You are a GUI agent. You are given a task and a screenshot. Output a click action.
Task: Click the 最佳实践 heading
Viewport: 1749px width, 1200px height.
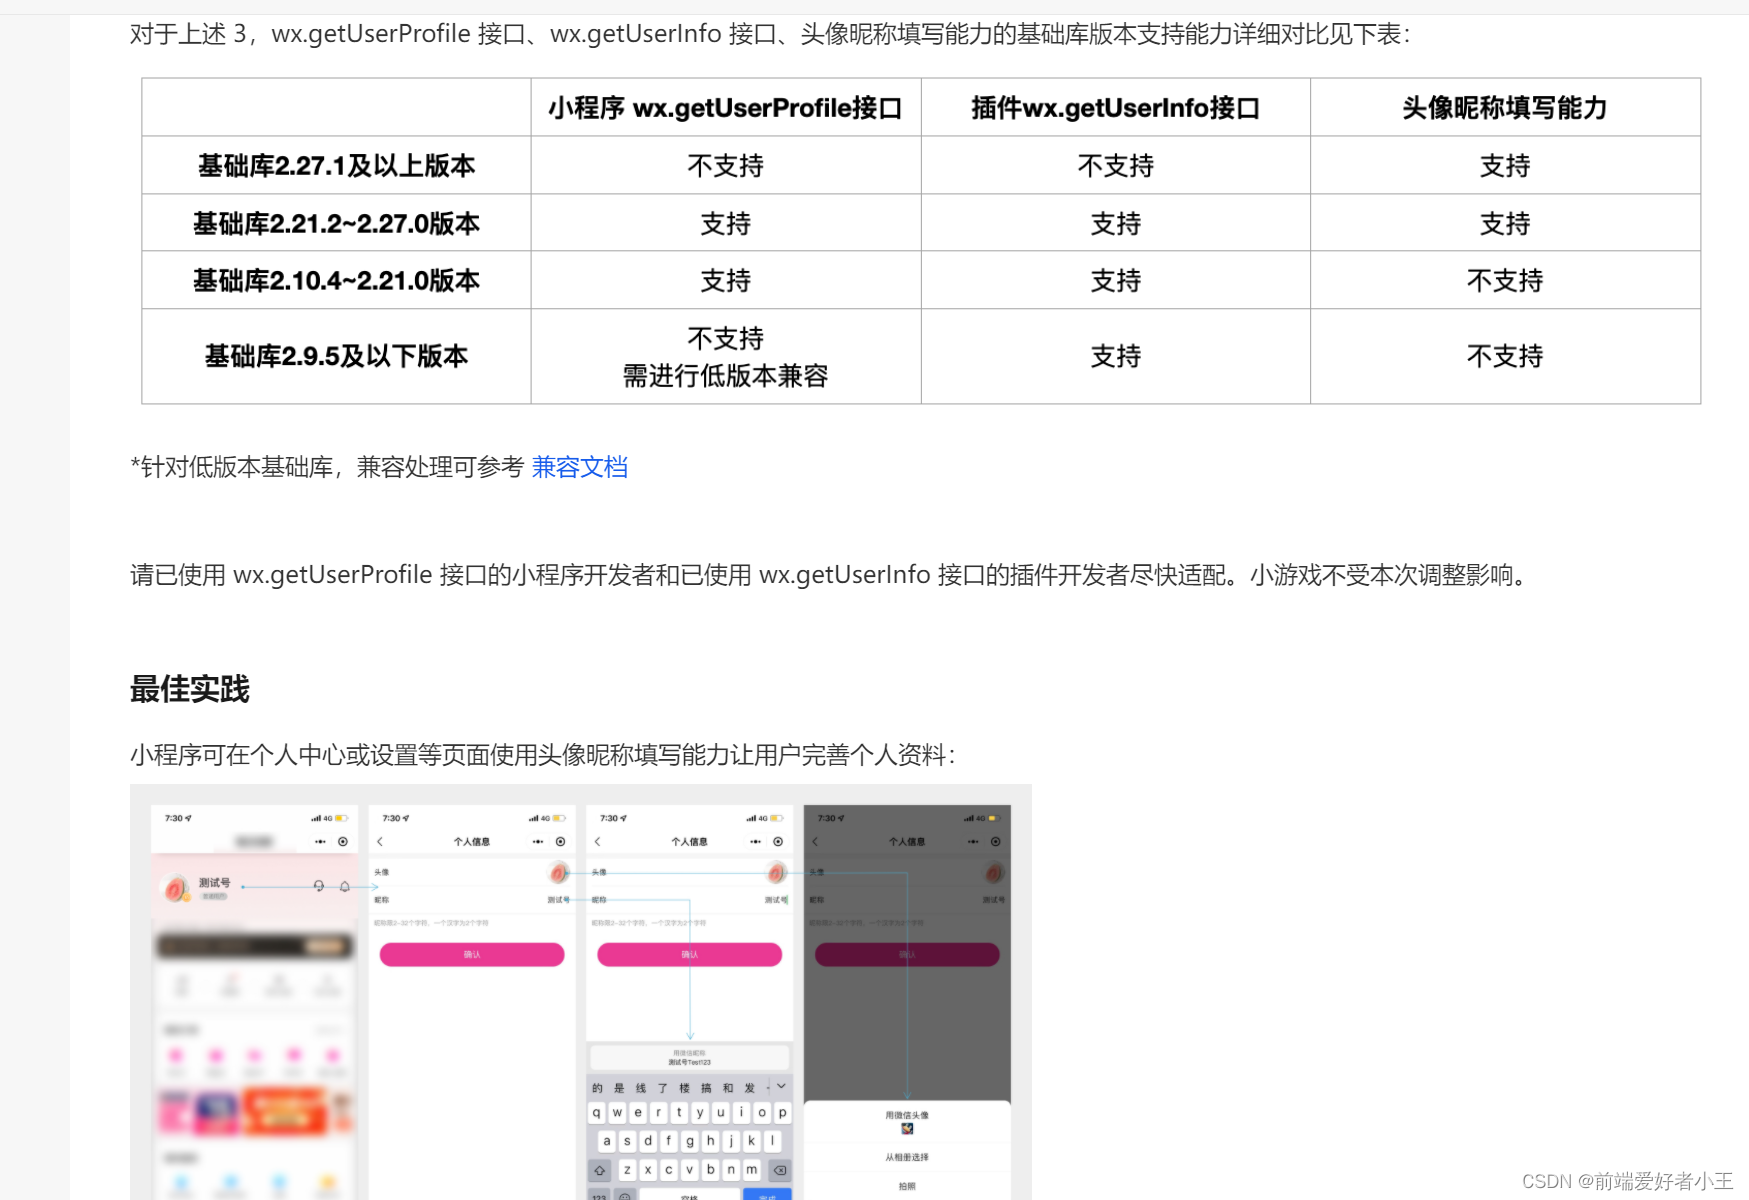point(190,689)
